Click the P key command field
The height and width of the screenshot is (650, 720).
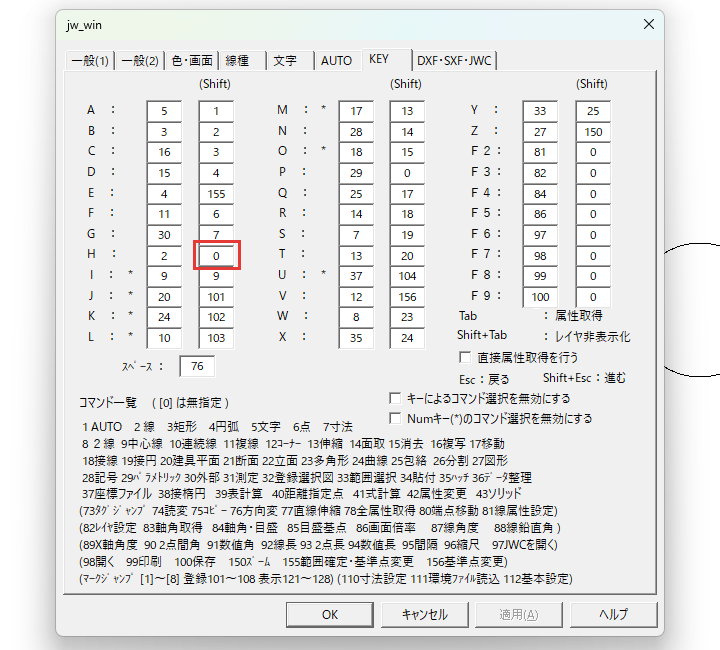(x=356, y=173)
